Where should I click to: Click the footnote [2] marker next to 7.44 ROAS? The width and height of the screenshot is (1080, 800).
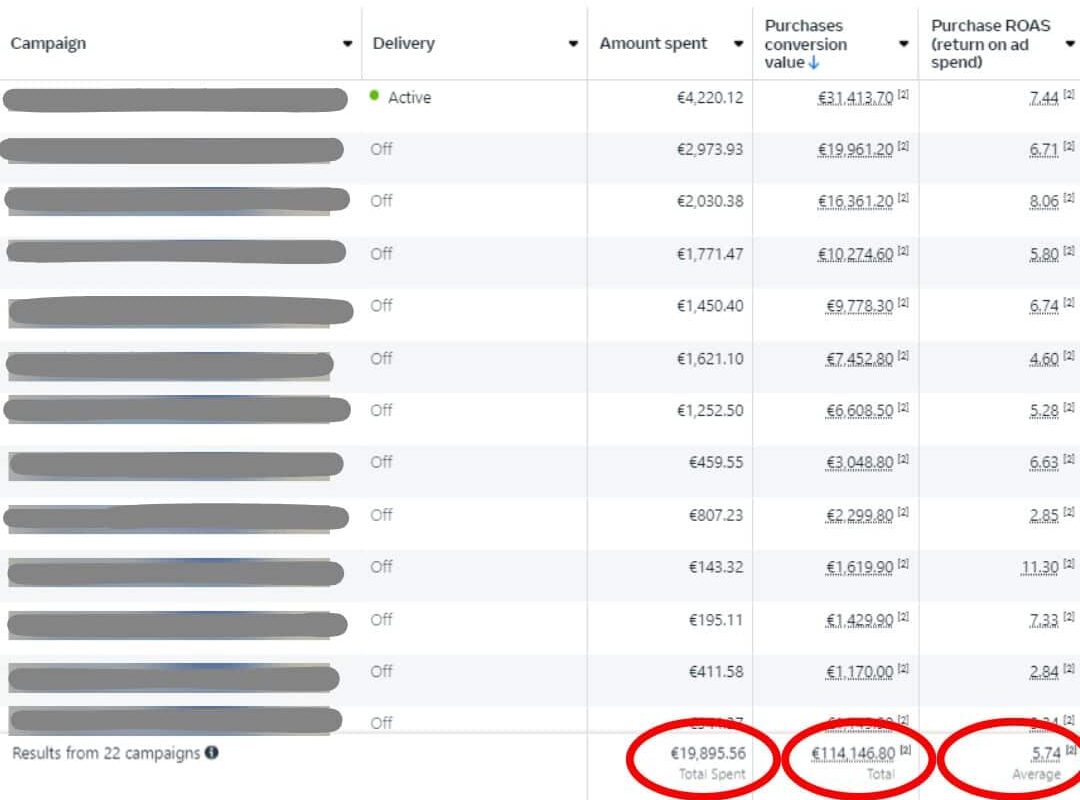coord(1069,94)
